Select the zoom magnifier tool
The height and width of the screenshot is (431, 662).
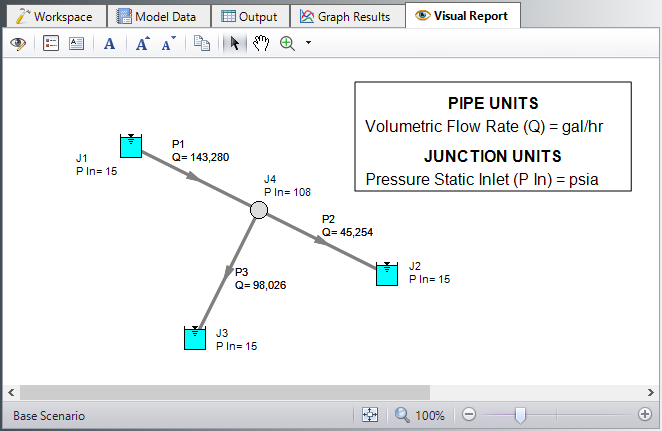coord(288,44)
